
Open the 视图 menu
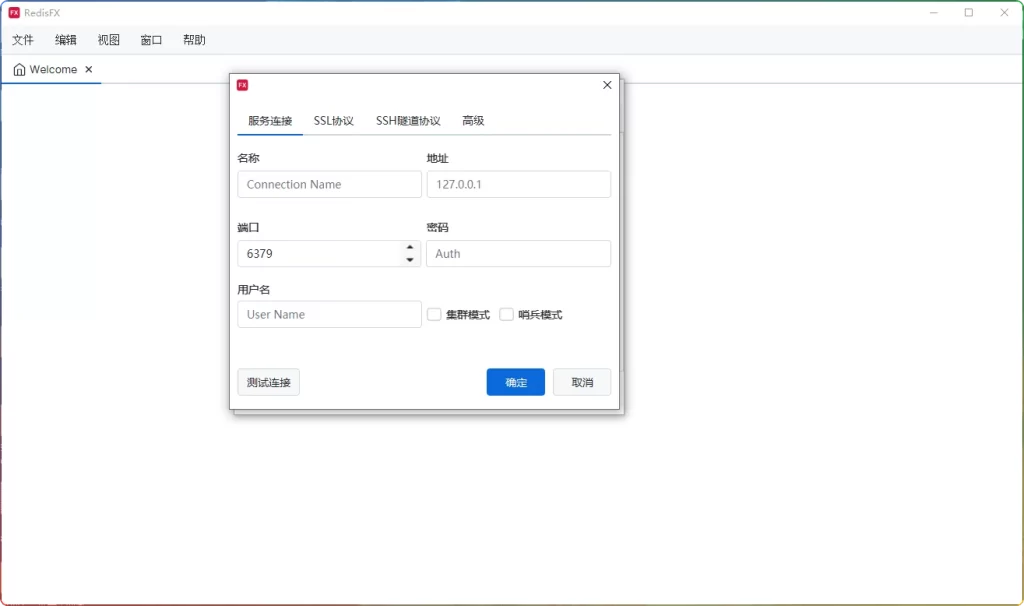coord(108,40)
